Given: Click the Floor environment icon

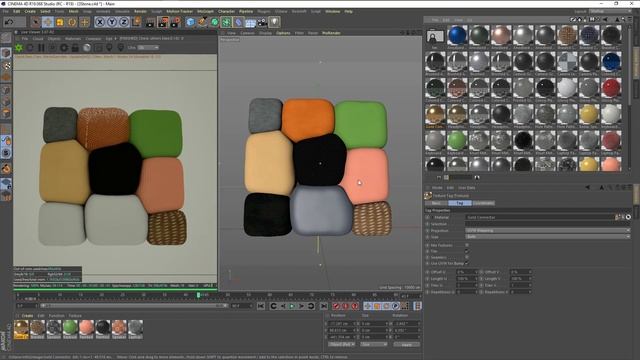Looking at the screenshot, I should (250, 22).
